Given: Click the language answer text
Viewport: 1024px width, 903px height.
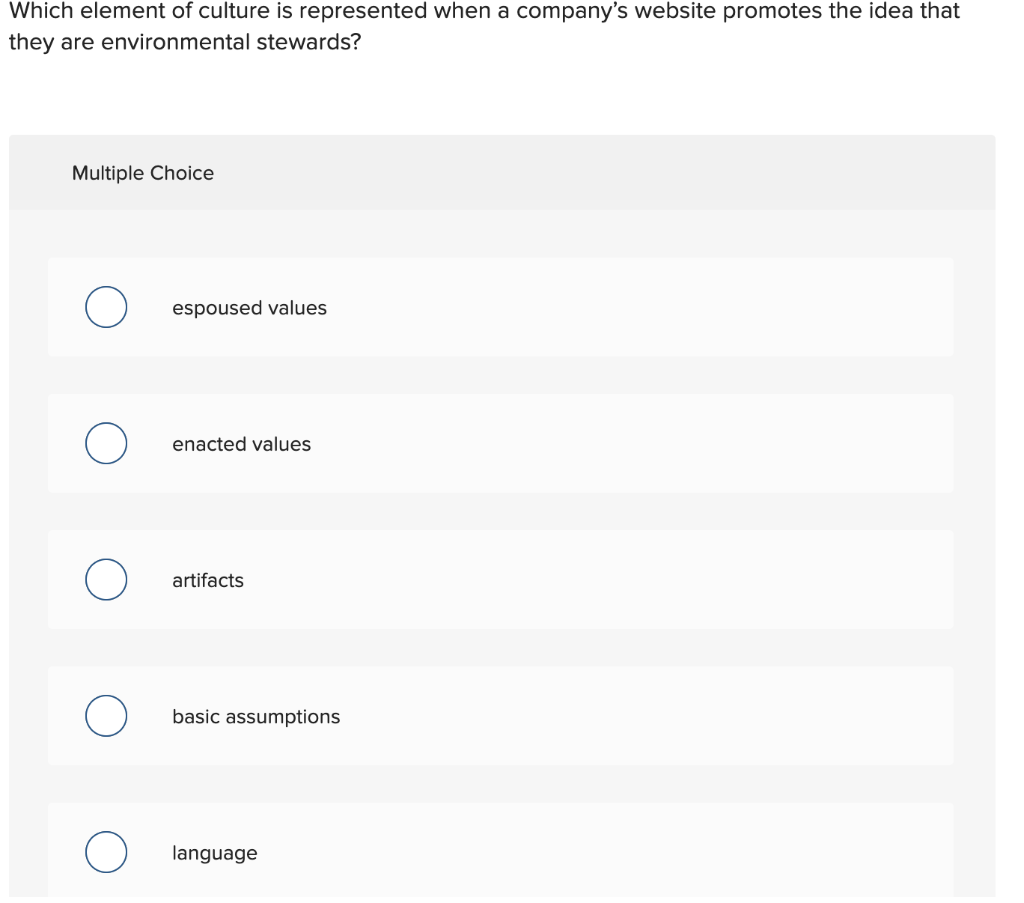Looking at the screenshot, I should 215,852.
